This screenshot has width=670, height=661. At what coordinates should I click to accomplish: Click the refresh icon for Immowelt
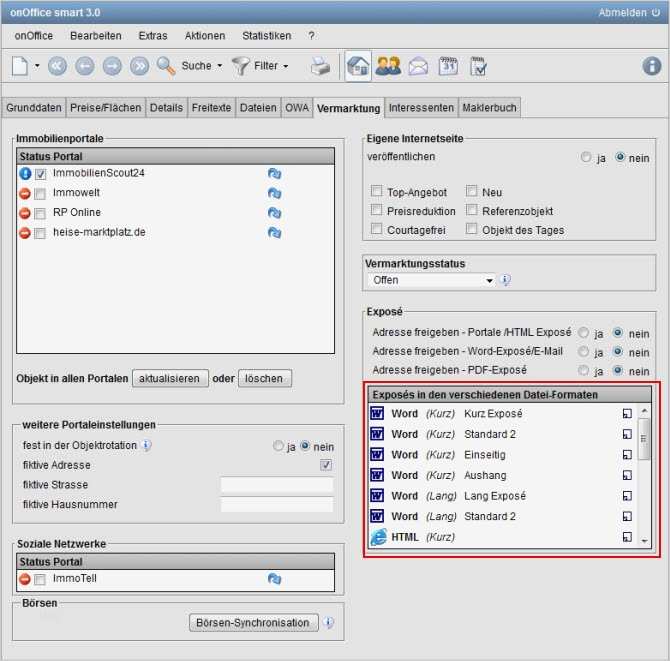(x=274, y=193)
